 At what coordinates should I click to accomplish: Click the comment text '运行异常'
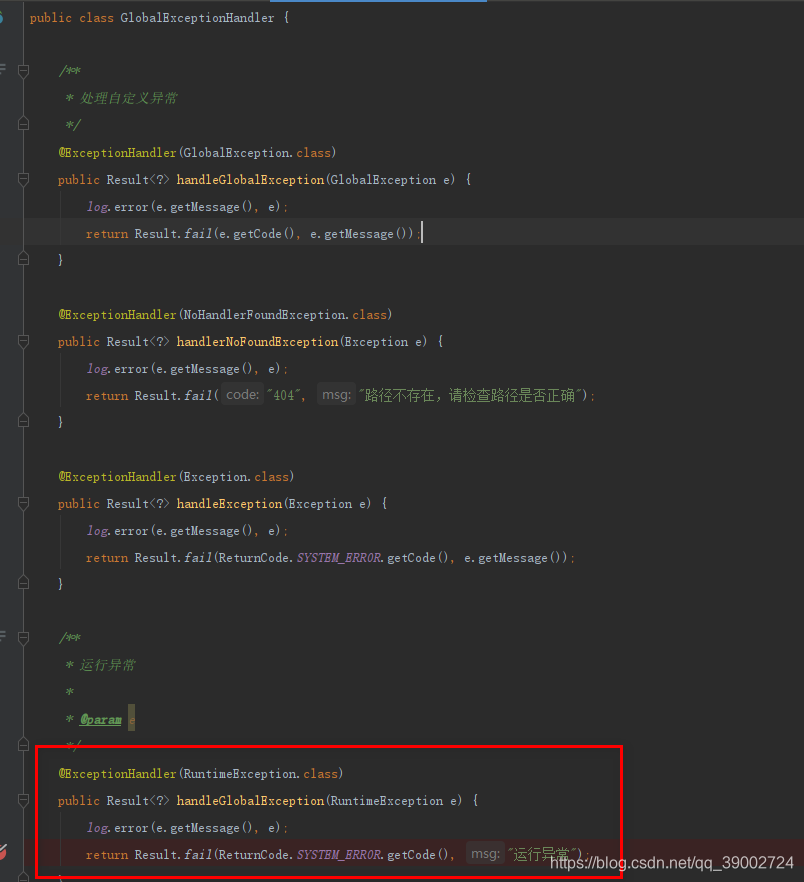coord(107,665)
